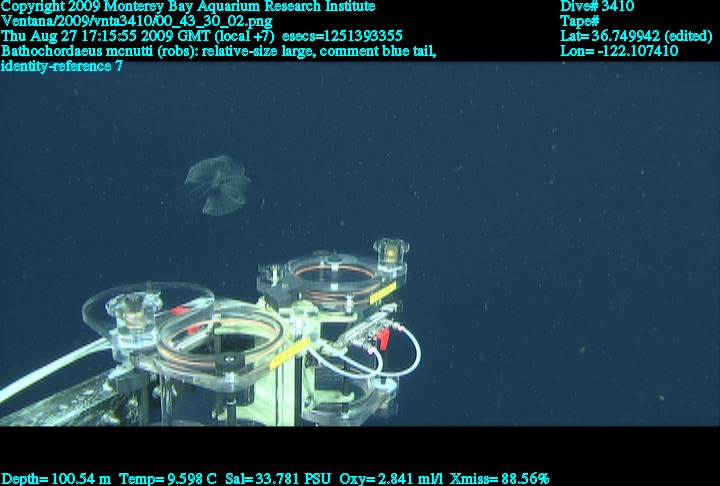Click the Depth= 100.54 m reading
The height and width of the screenshot is (486, 720).
click(x=56, y=479)
